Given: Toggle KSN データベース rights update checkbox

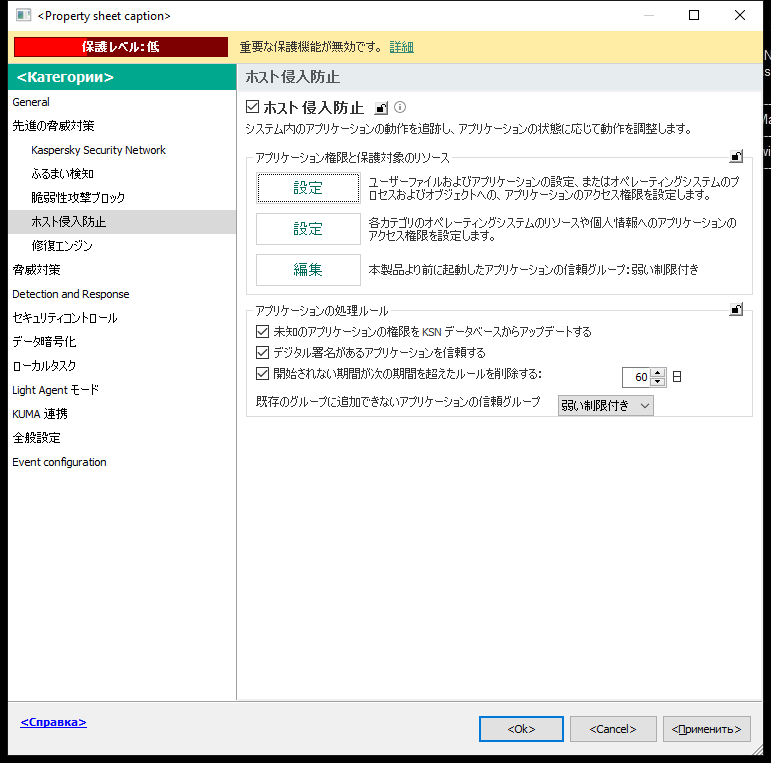Looking at the screenshot, I should point(263,331).
